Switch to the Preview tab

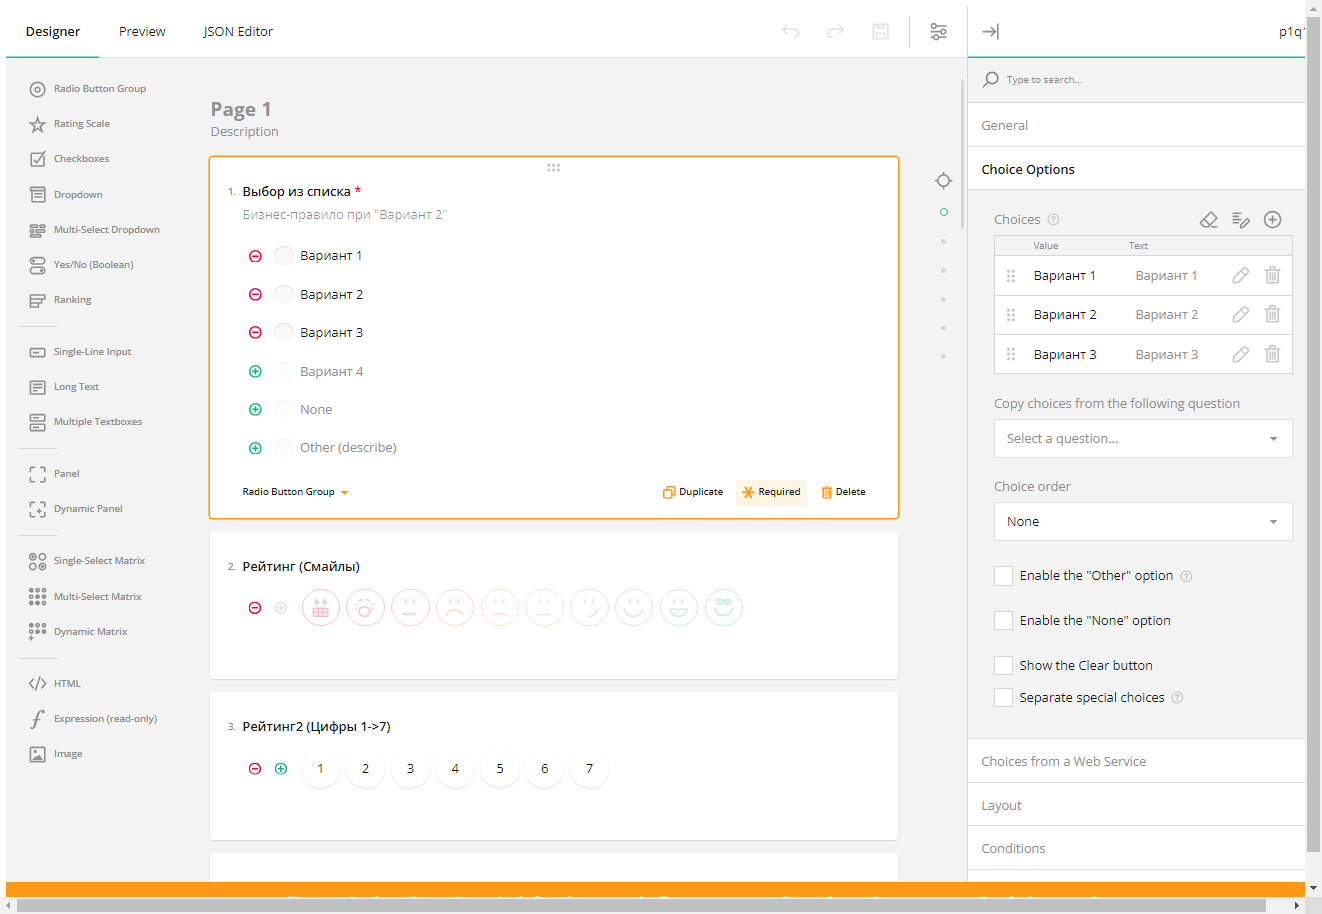[142, 31]
